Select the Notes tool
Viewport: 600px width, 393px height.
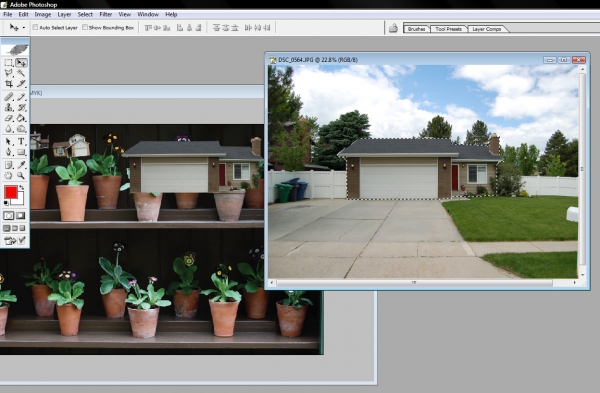click(8, 165)
